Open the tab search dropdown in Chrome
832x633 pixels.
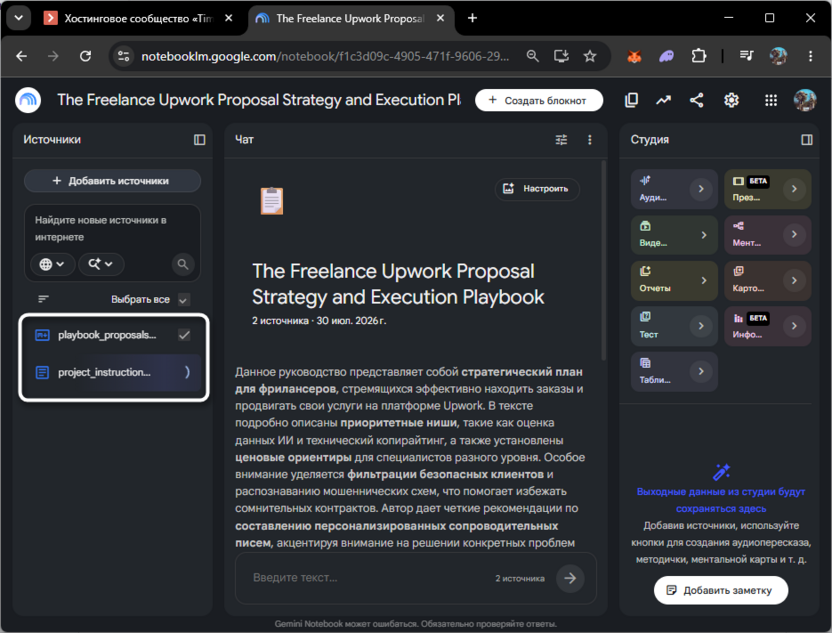(19, 18)
